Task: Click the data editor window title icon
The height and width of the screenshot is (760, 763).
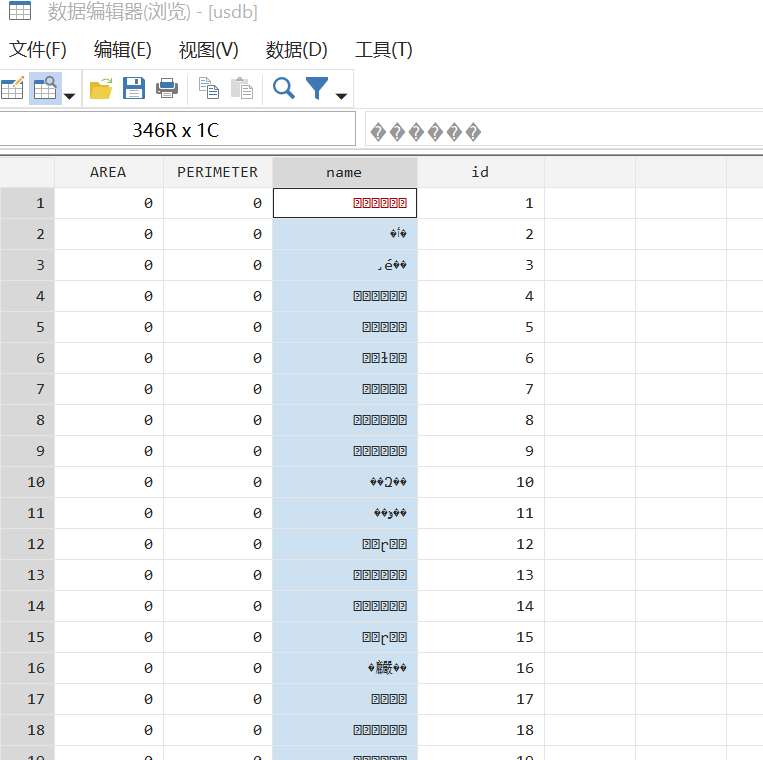Action: coord(20,11)
